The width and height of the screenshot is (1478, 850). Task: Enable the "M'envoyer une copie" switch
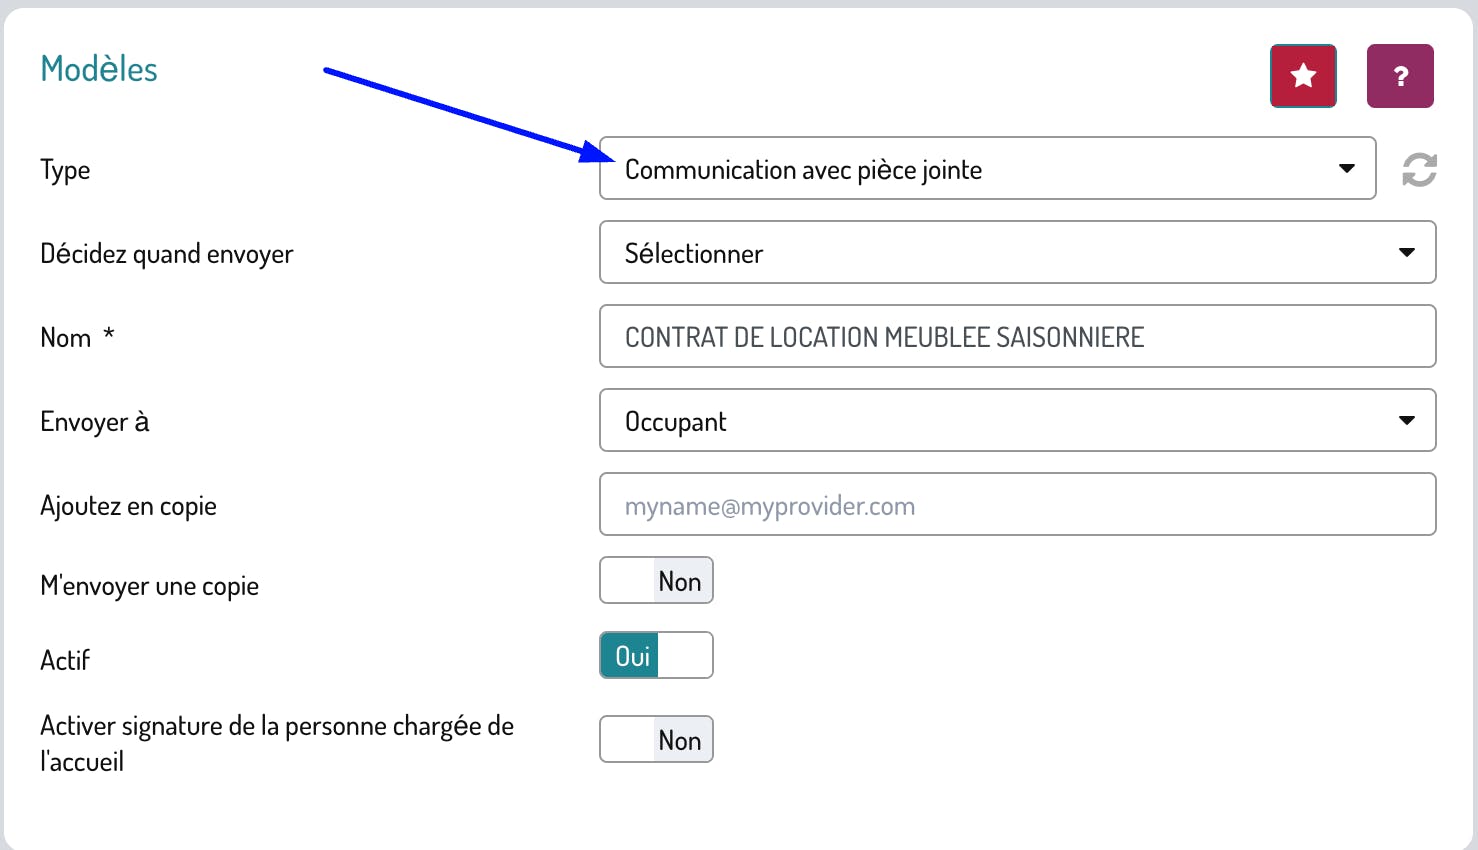(x=656, y=581)
